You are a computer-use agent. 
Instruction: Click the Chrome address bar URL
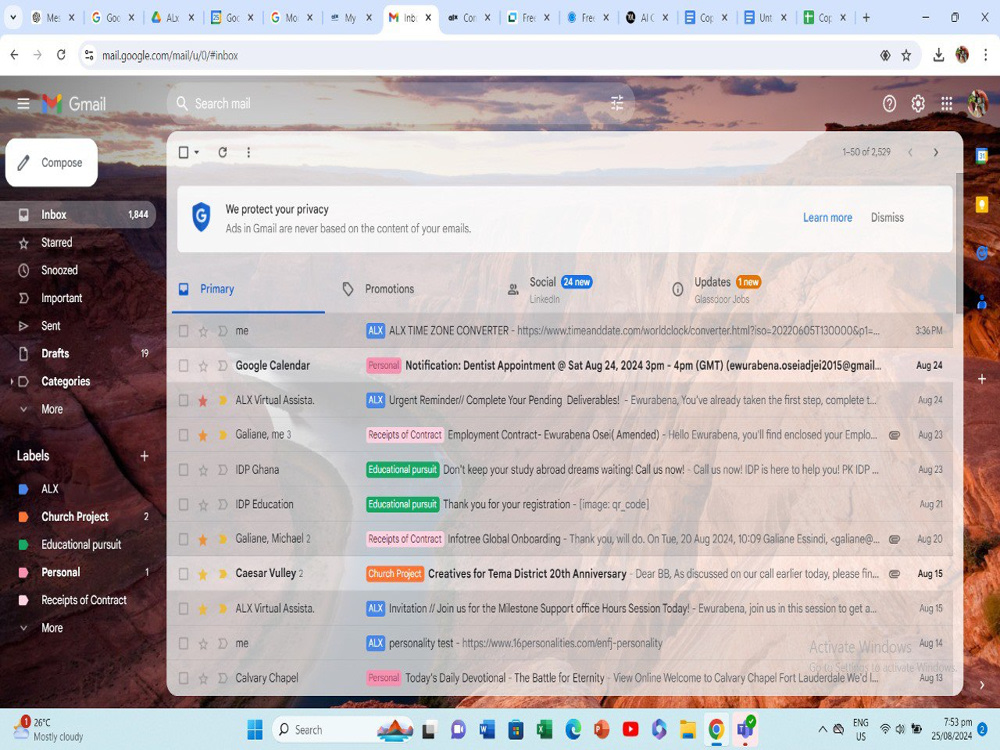[x=170, y=55]
